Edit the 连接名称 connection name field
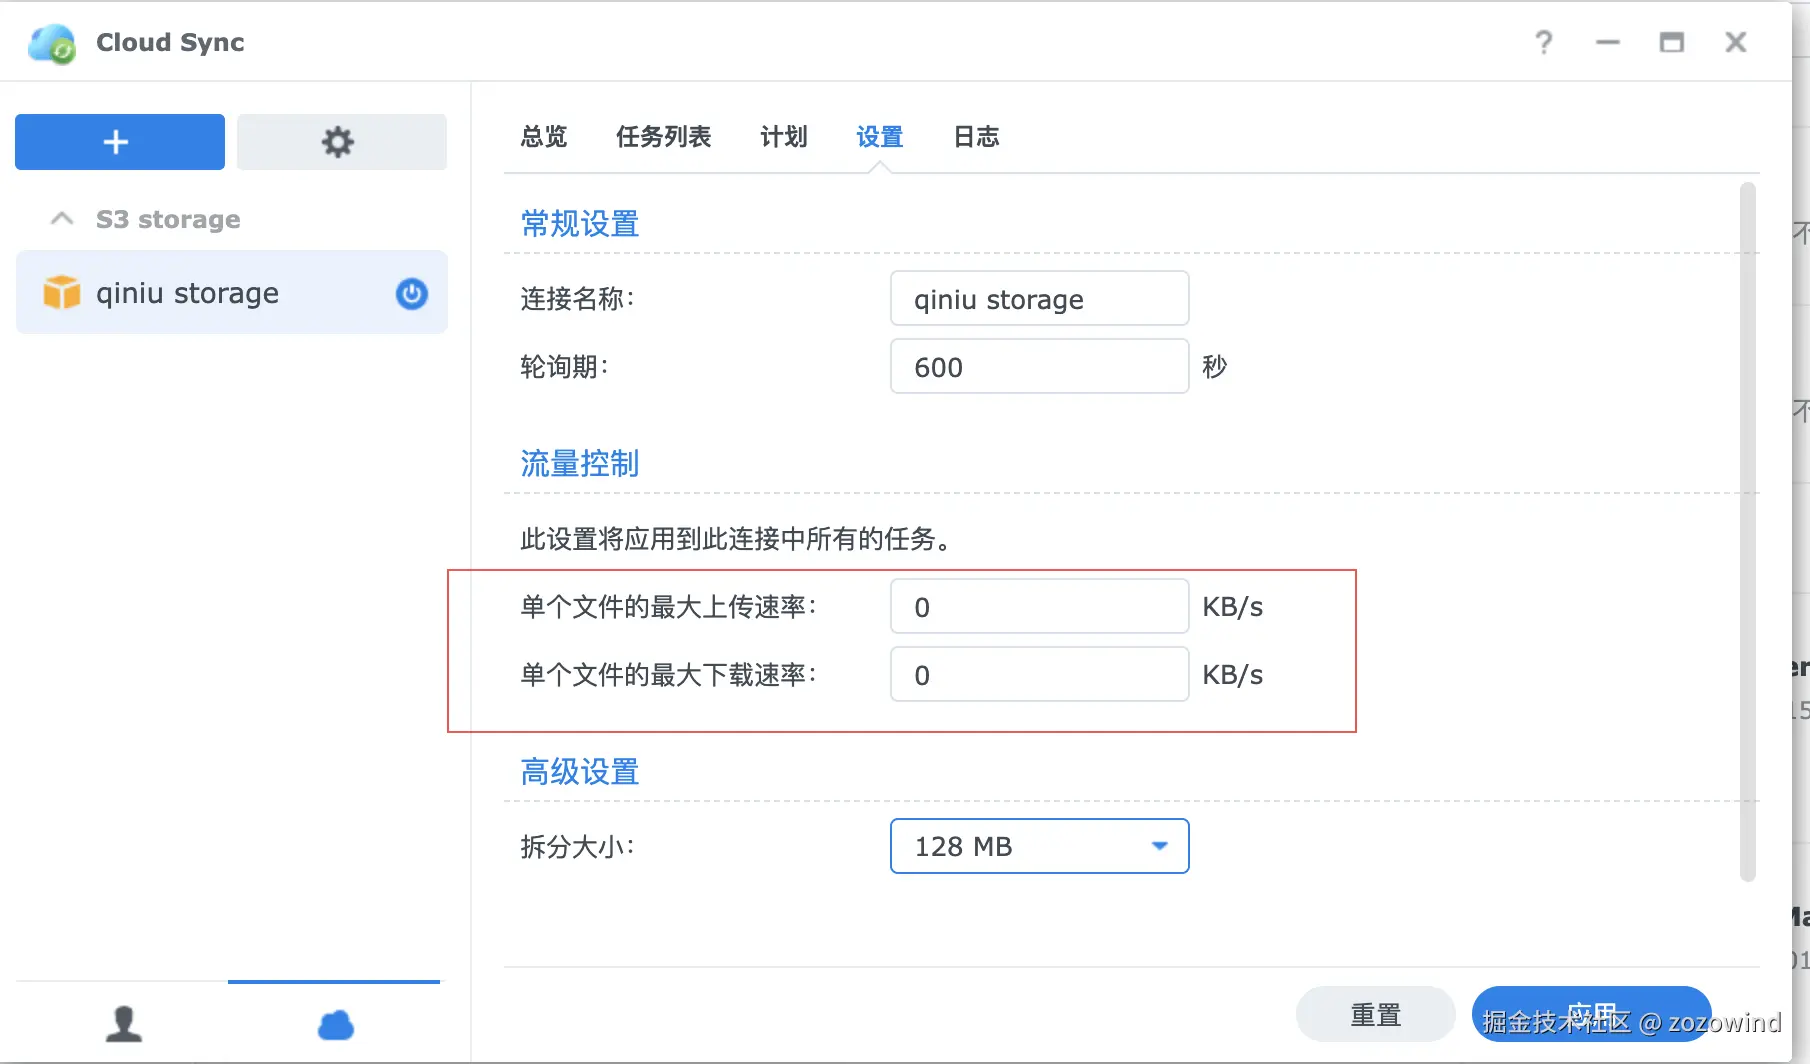This screenshot has width=1810, height=1064. [1038, 298]
